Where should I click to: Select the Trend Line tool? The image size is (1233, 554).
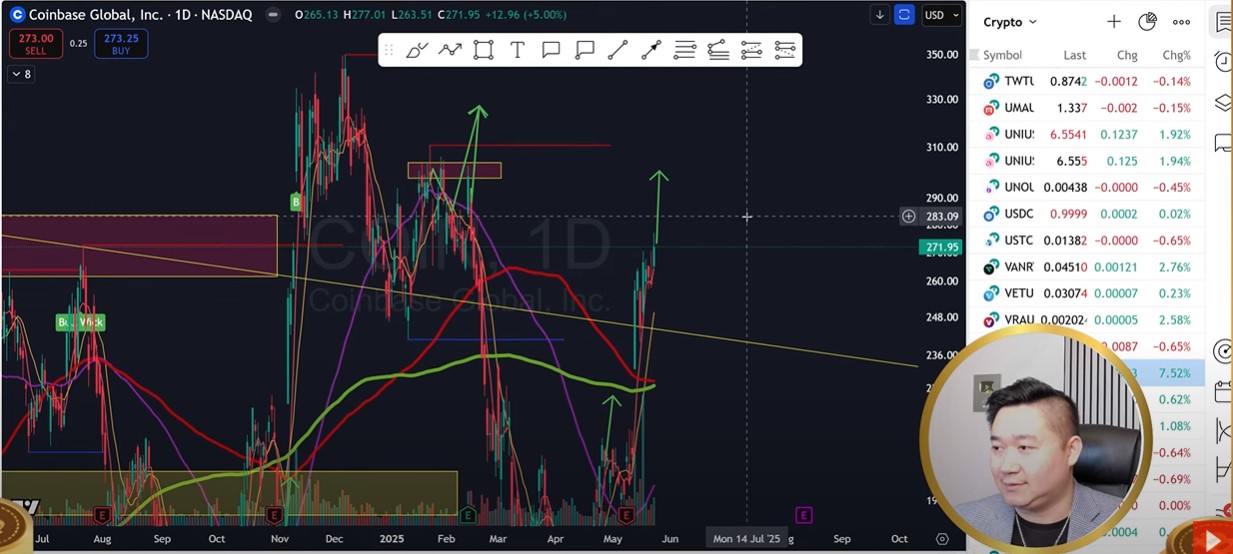pos(618,50)
